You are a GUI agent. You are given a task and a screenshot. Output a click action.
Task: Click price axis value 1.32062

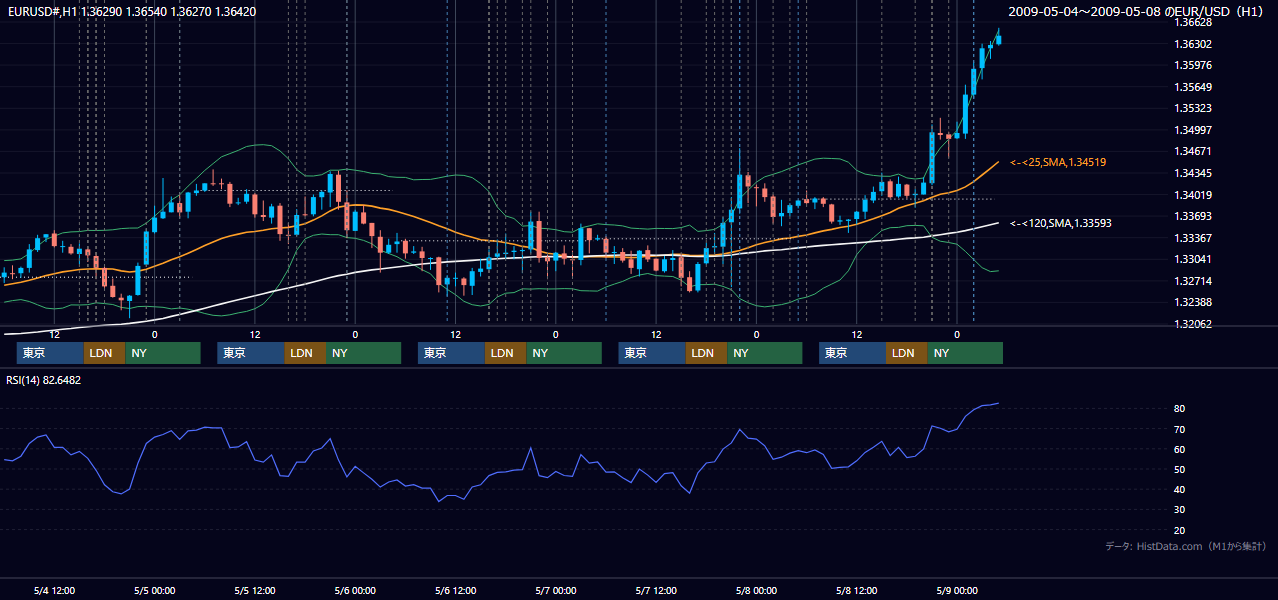(x=1193, y=324)
